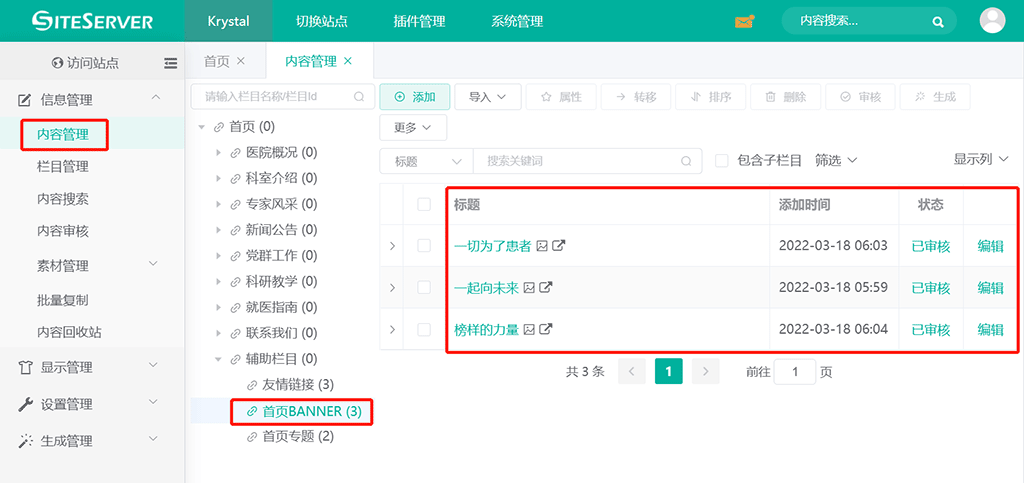This screenshot has width=1024, height=483.
Task: Open external link icon for 榜样的力量
Action: pyautogui.click(x=546, y=330)
